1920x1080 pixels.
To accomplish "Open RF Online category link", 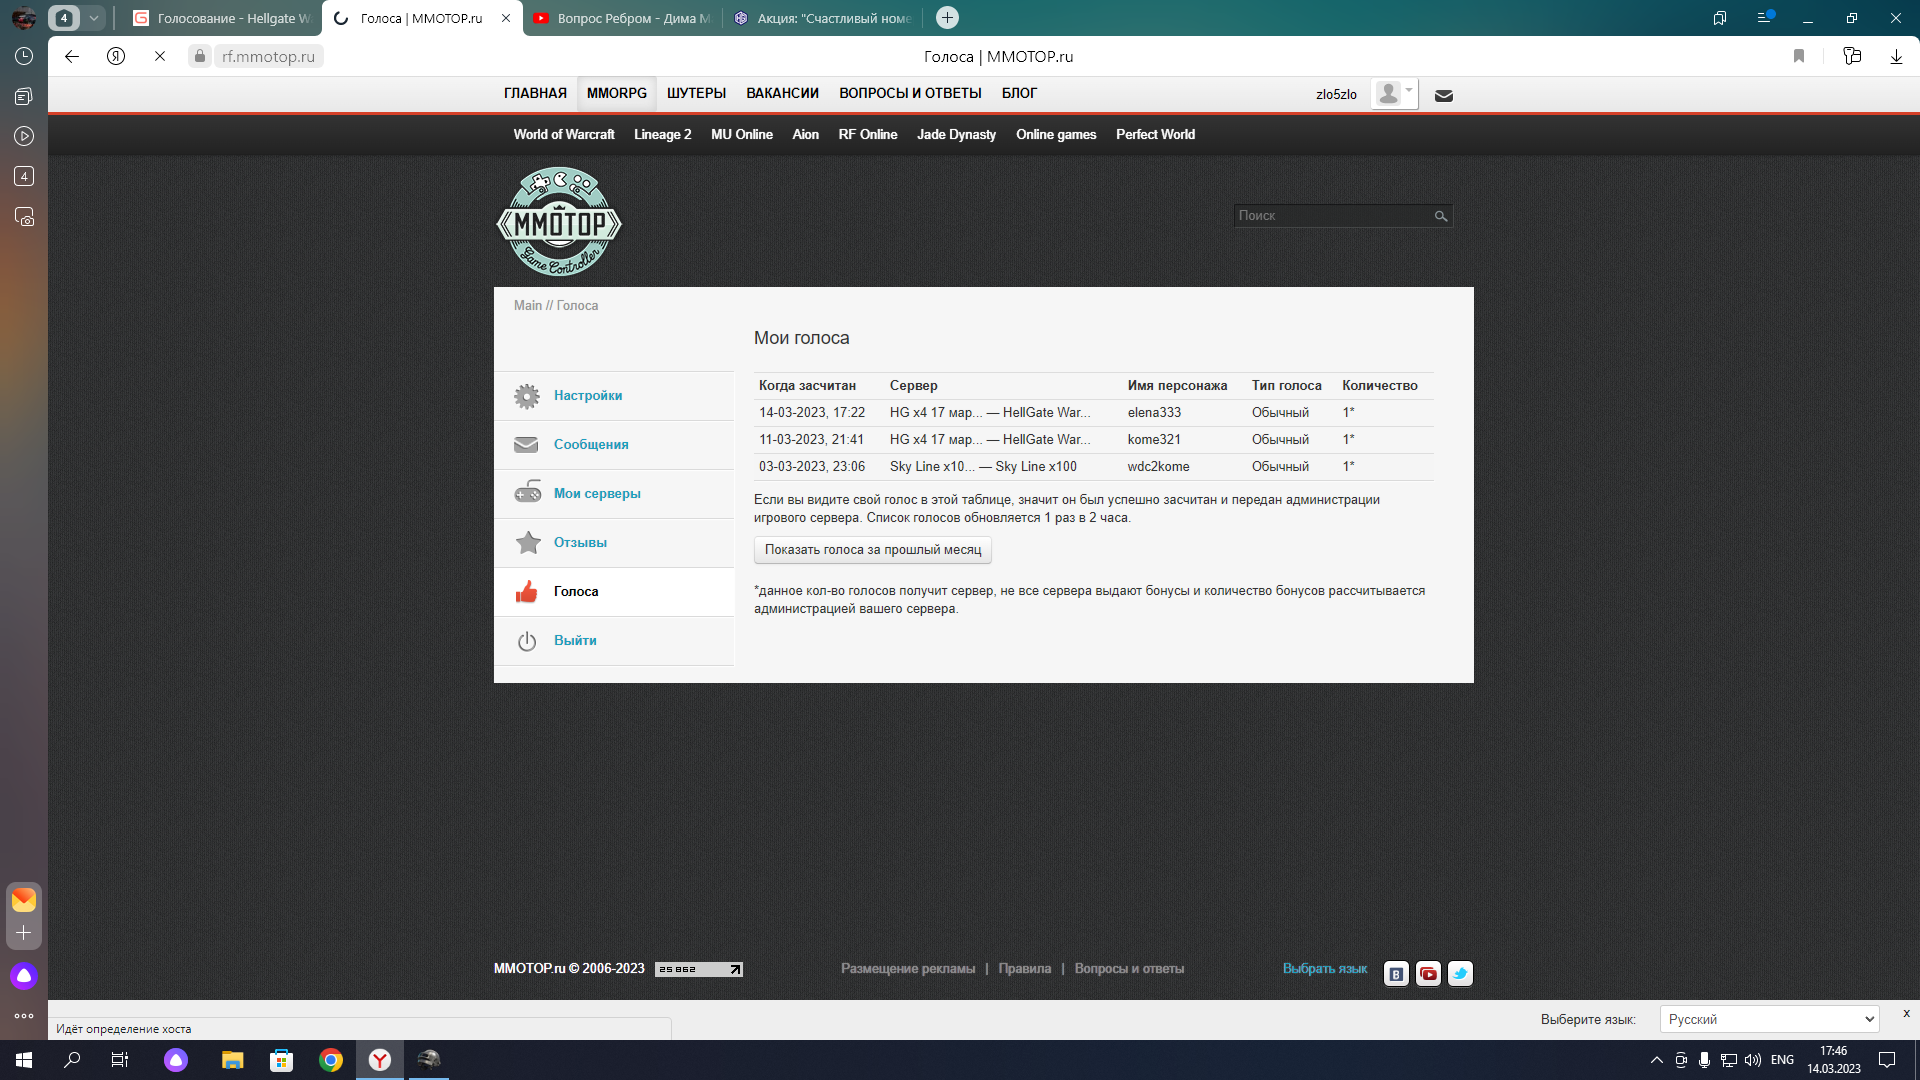I will click(868, 134).
